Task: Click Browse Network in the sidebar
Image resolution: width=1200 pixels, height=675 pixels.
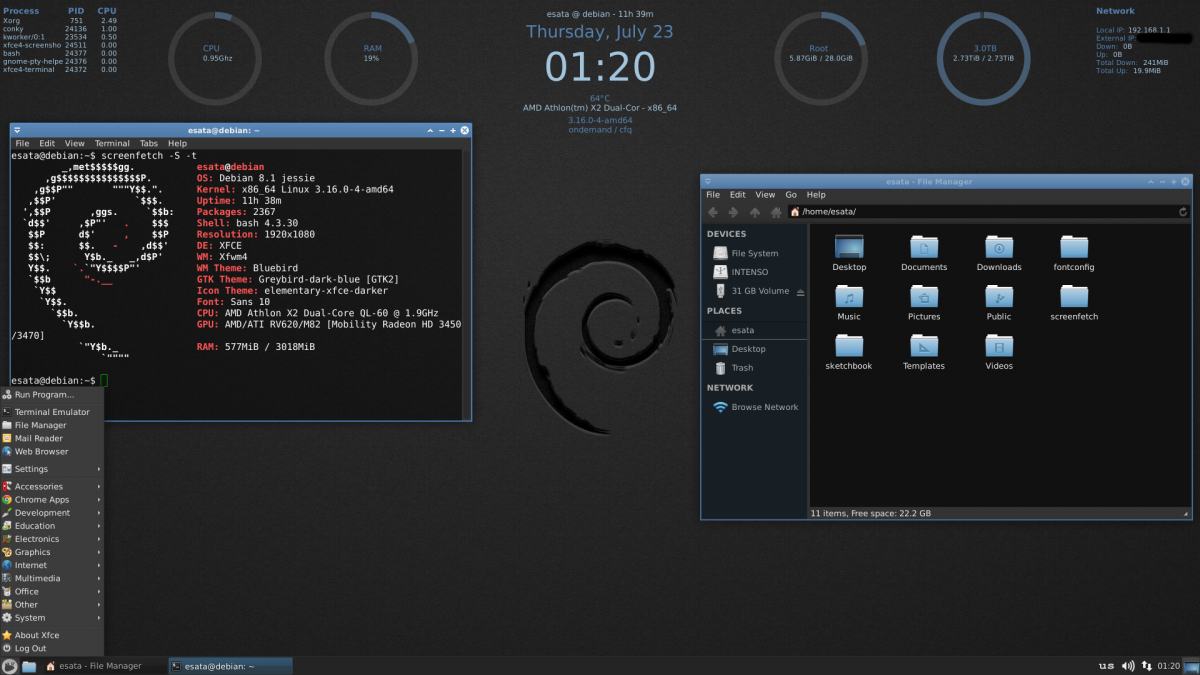Action: pos(755,407)
